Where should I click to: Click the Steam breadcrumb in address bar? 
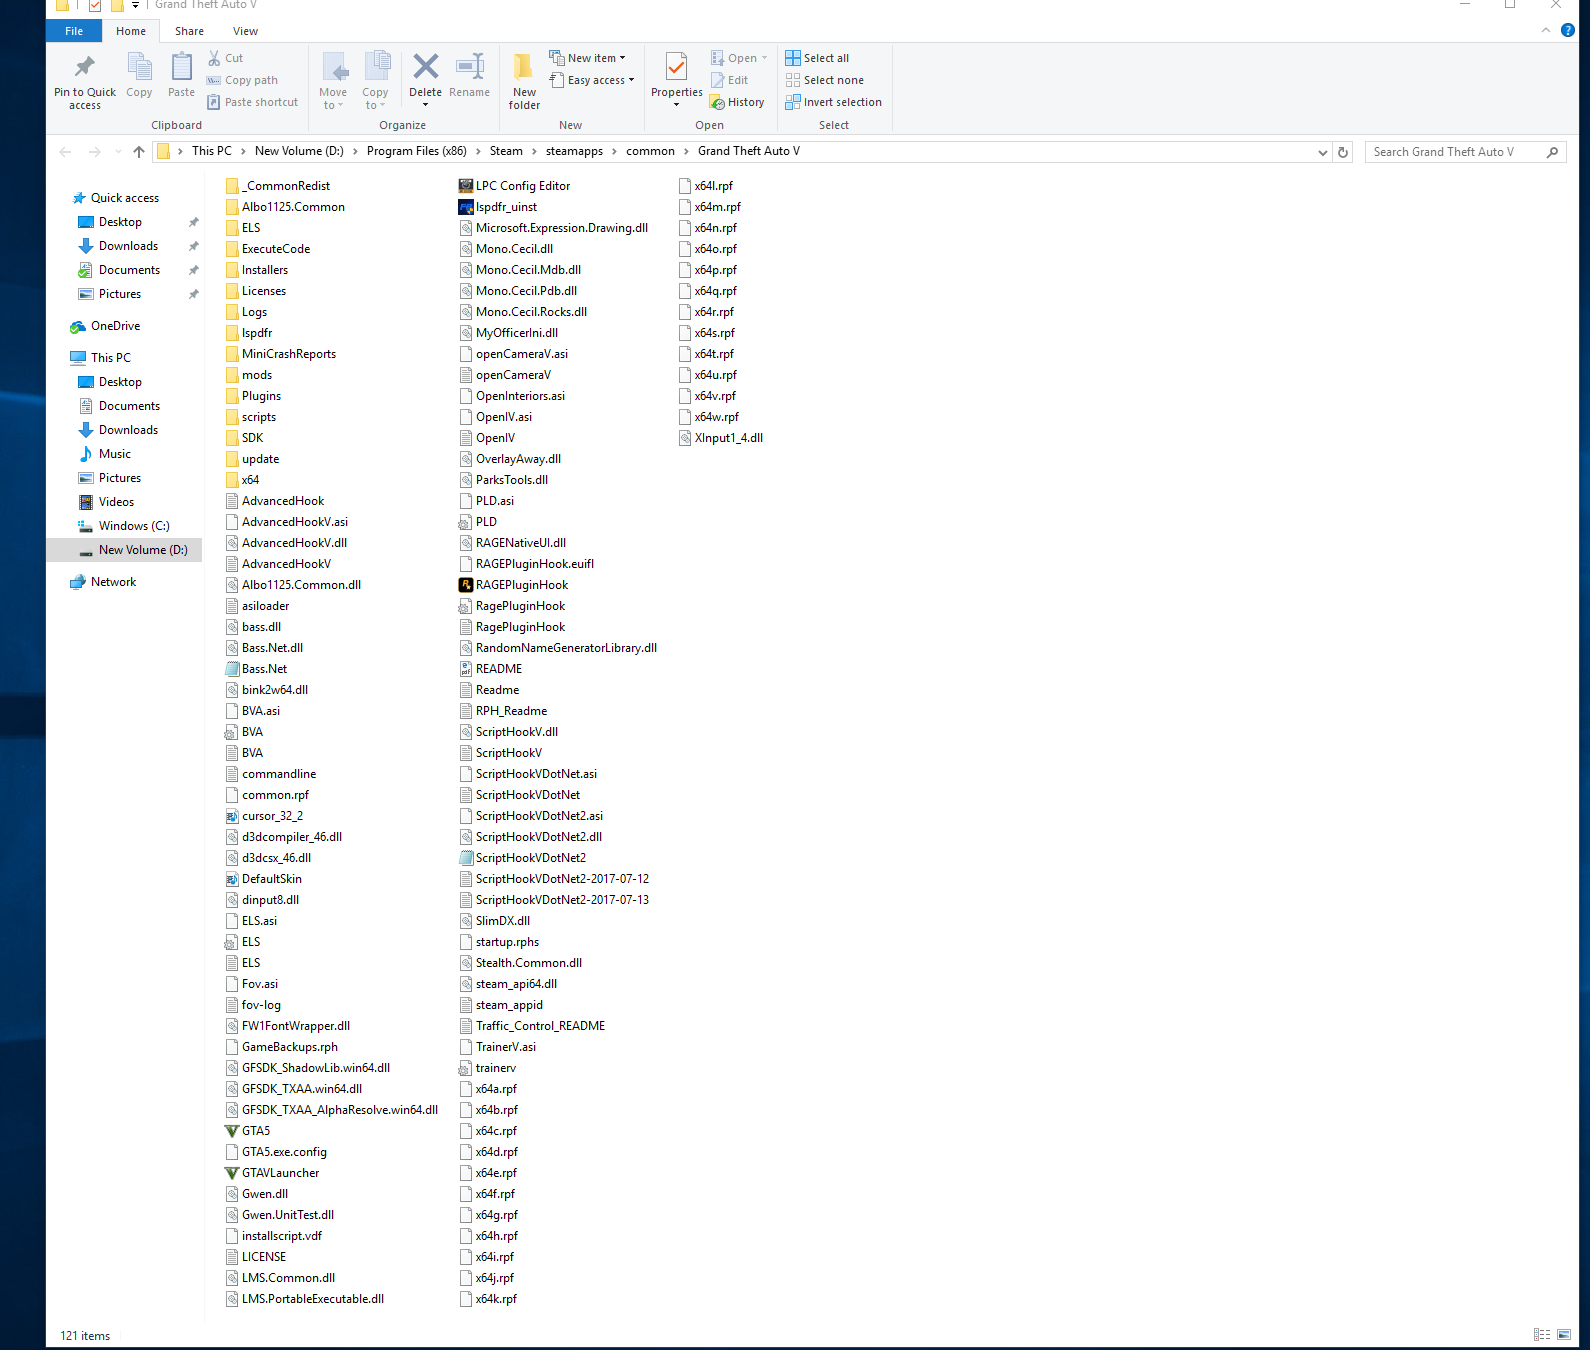[x=506, y=152]
